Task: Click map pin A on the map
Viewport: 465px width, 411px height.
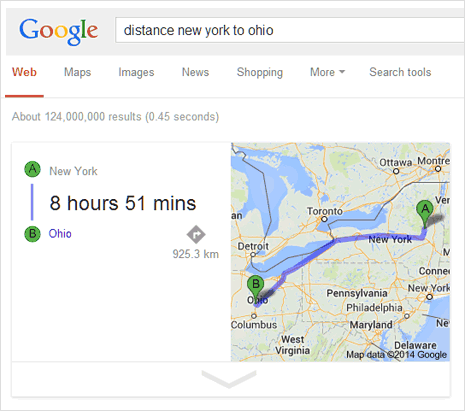Action: point(425,214)
